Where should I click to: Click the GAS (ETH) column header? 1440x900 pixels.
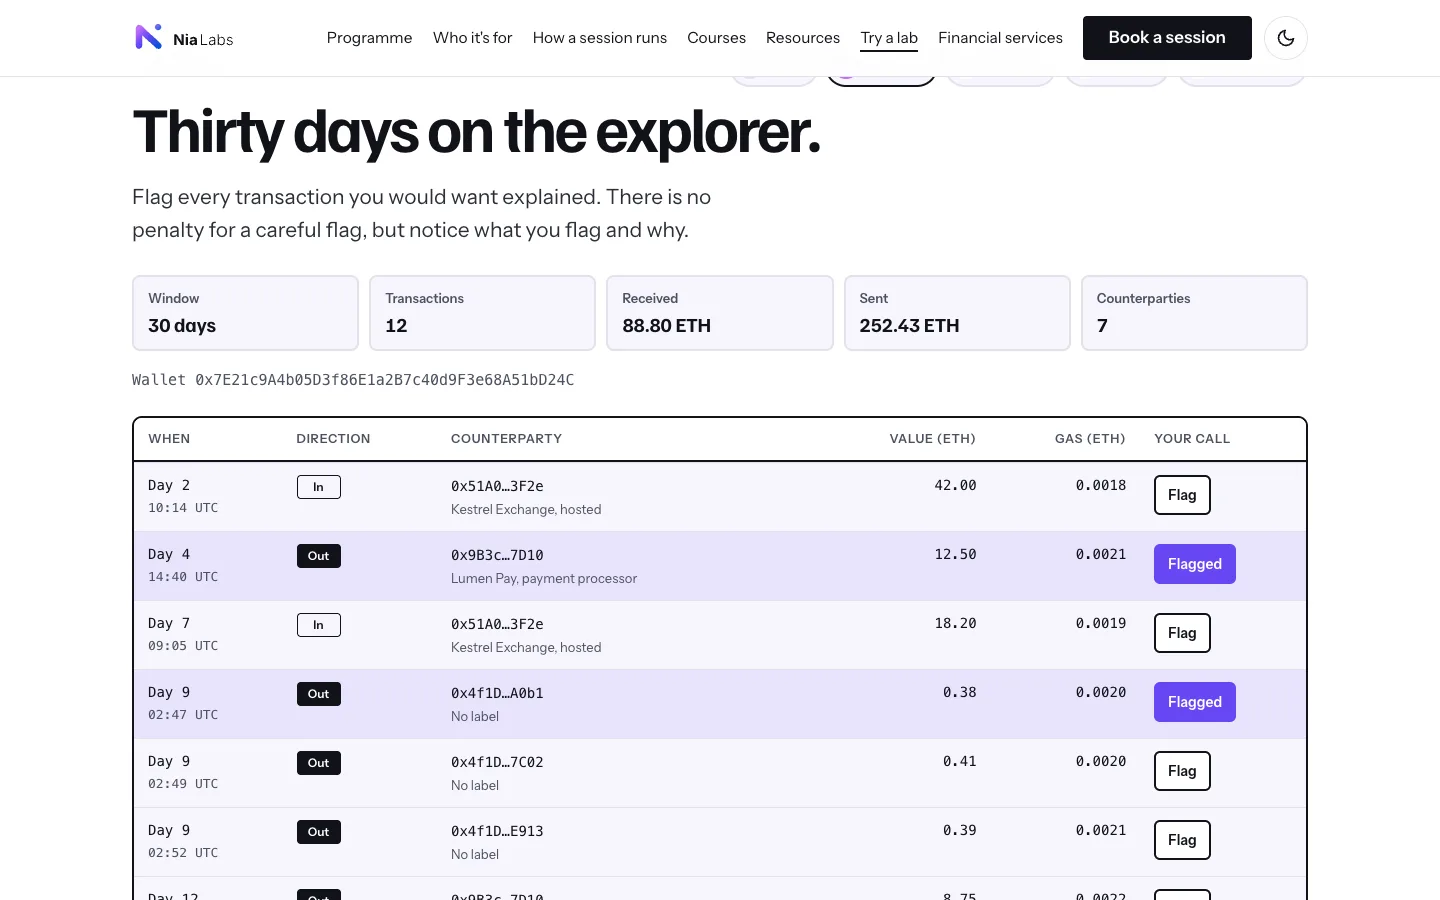(x=1090, y=439)
